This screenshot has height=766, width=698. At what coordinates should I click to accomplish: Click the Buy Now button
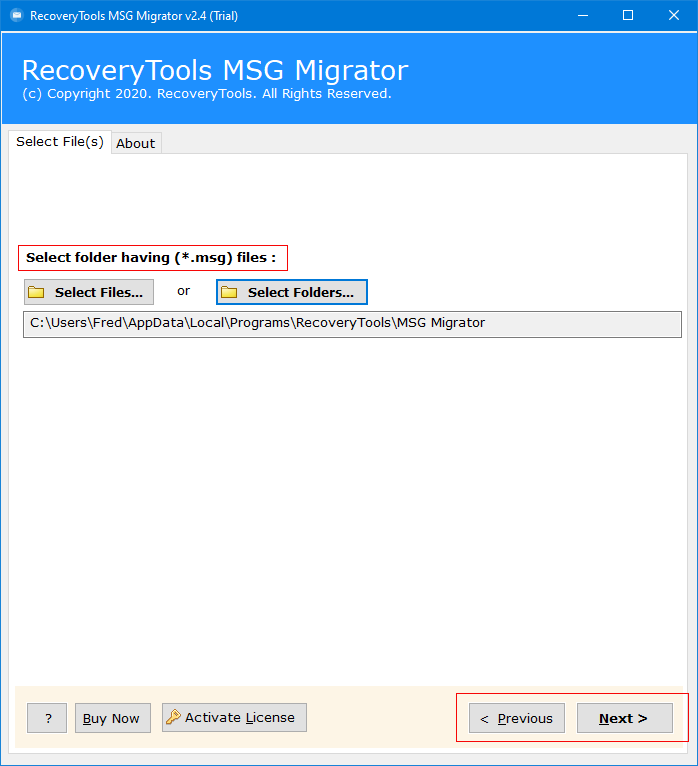coord(112,718)
